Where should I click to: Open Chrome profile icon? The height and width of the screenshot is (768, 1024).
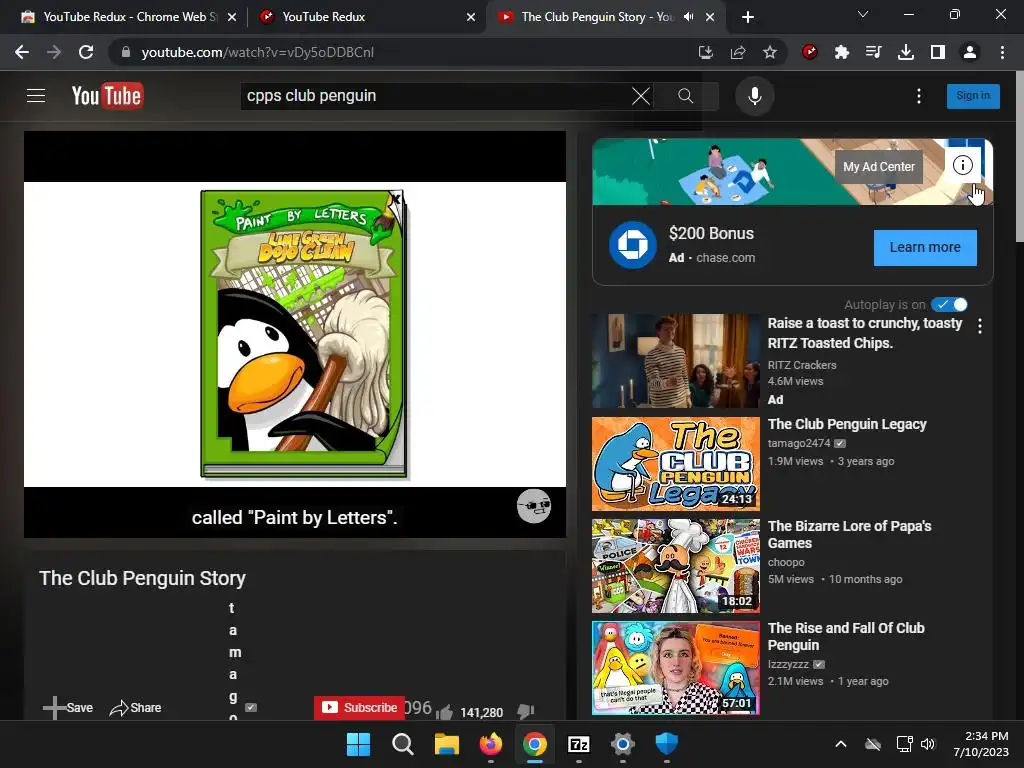970,52
